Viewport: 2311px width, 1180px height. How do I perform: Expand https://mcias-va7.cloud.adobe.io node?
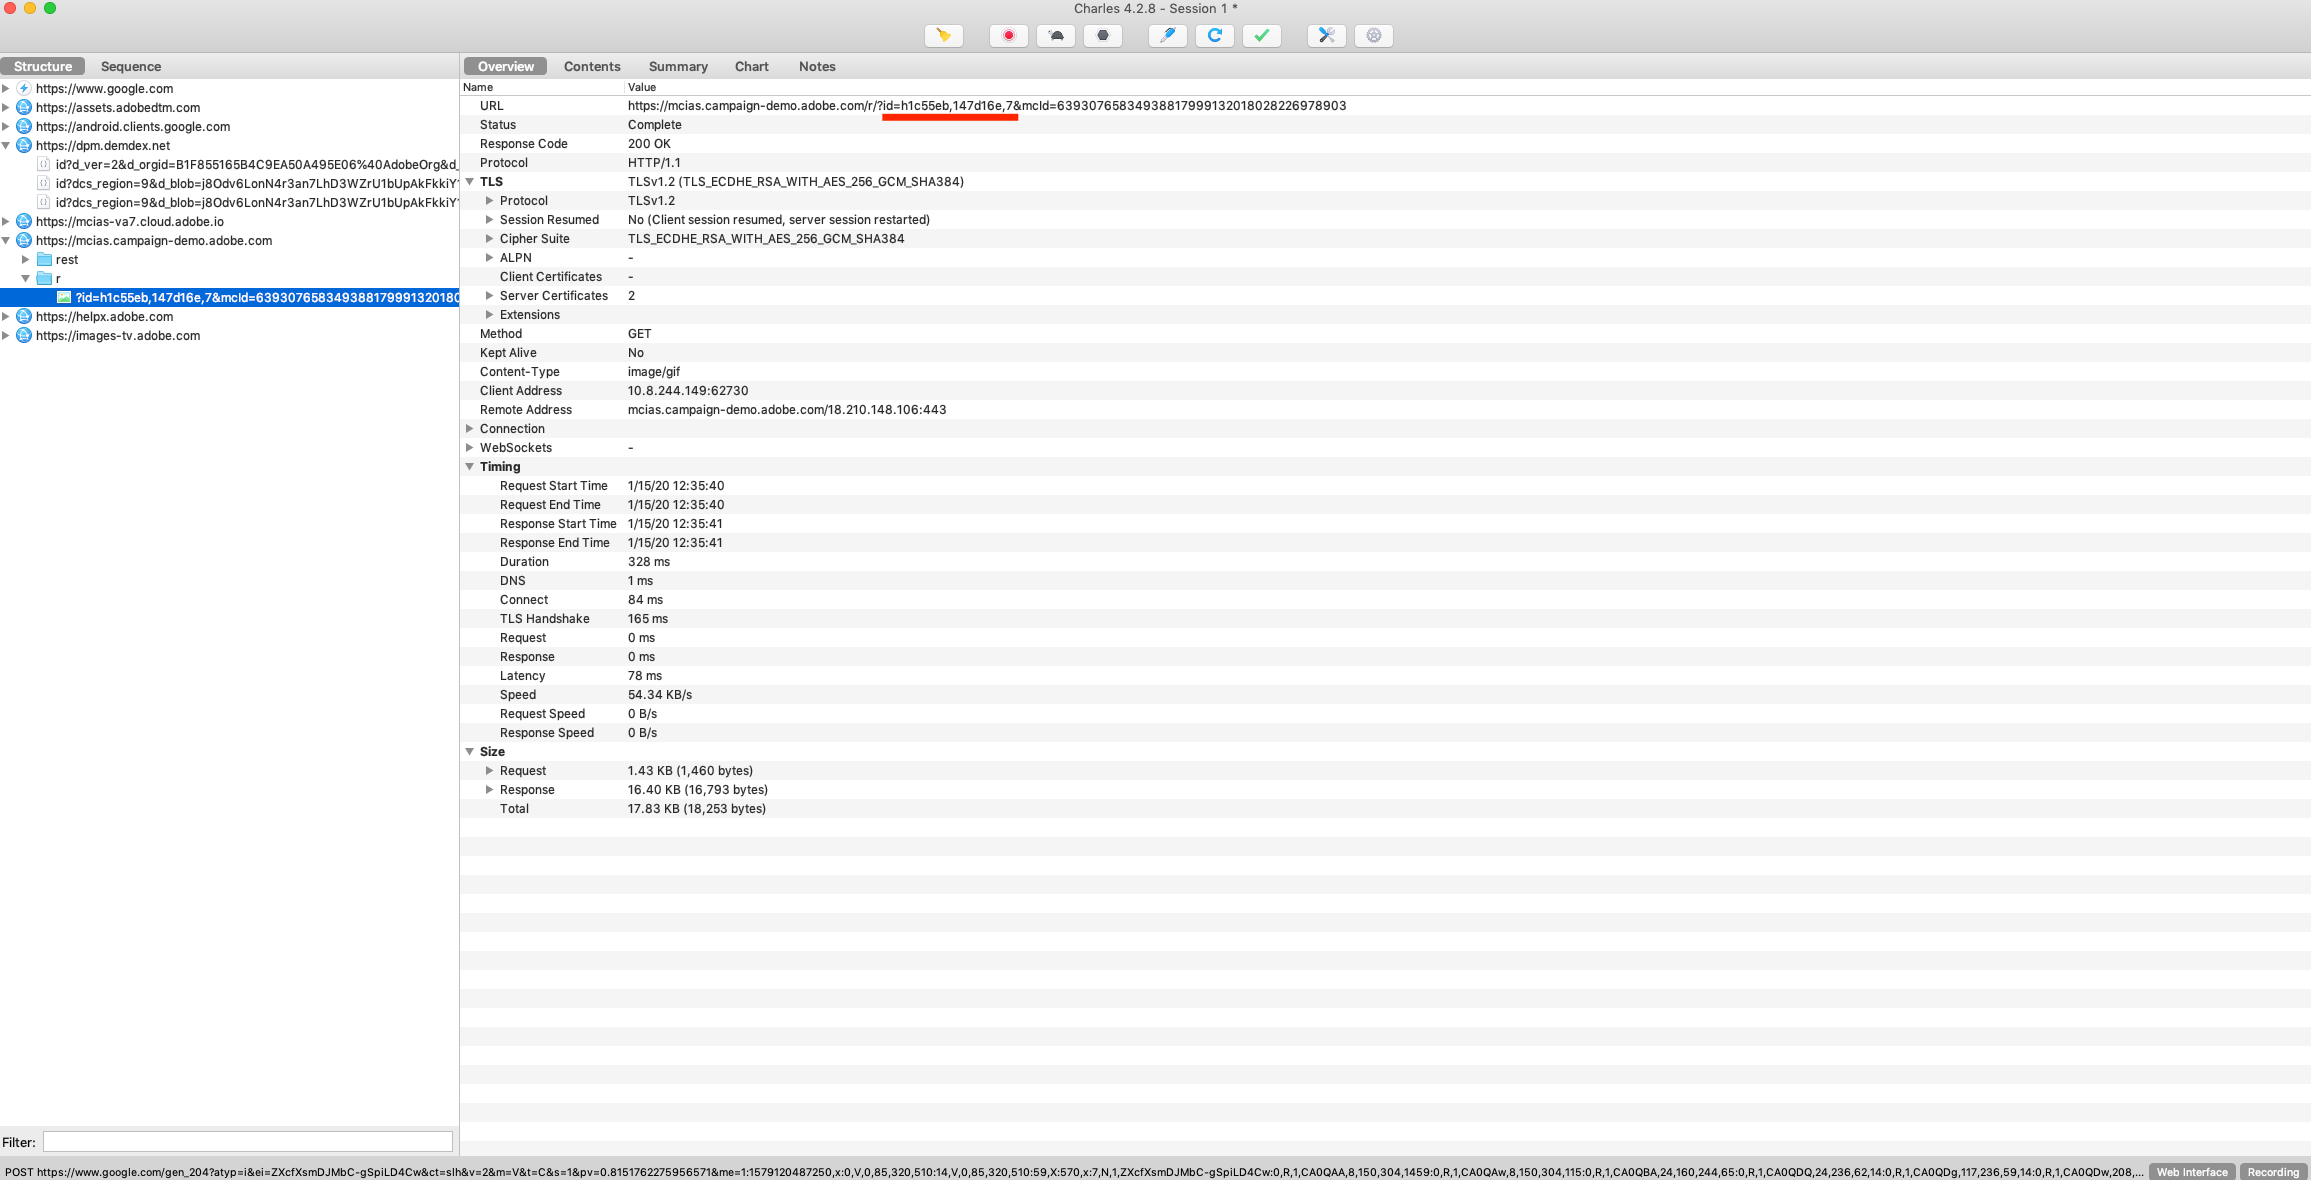coord(6,221)
